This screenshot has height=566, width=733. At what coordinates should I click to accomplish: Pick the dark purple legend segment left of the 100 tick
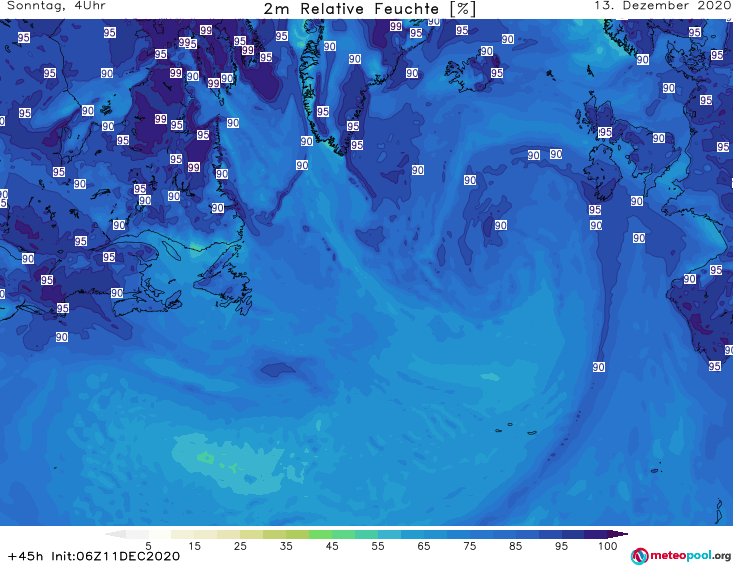click(x=596, y=534)
